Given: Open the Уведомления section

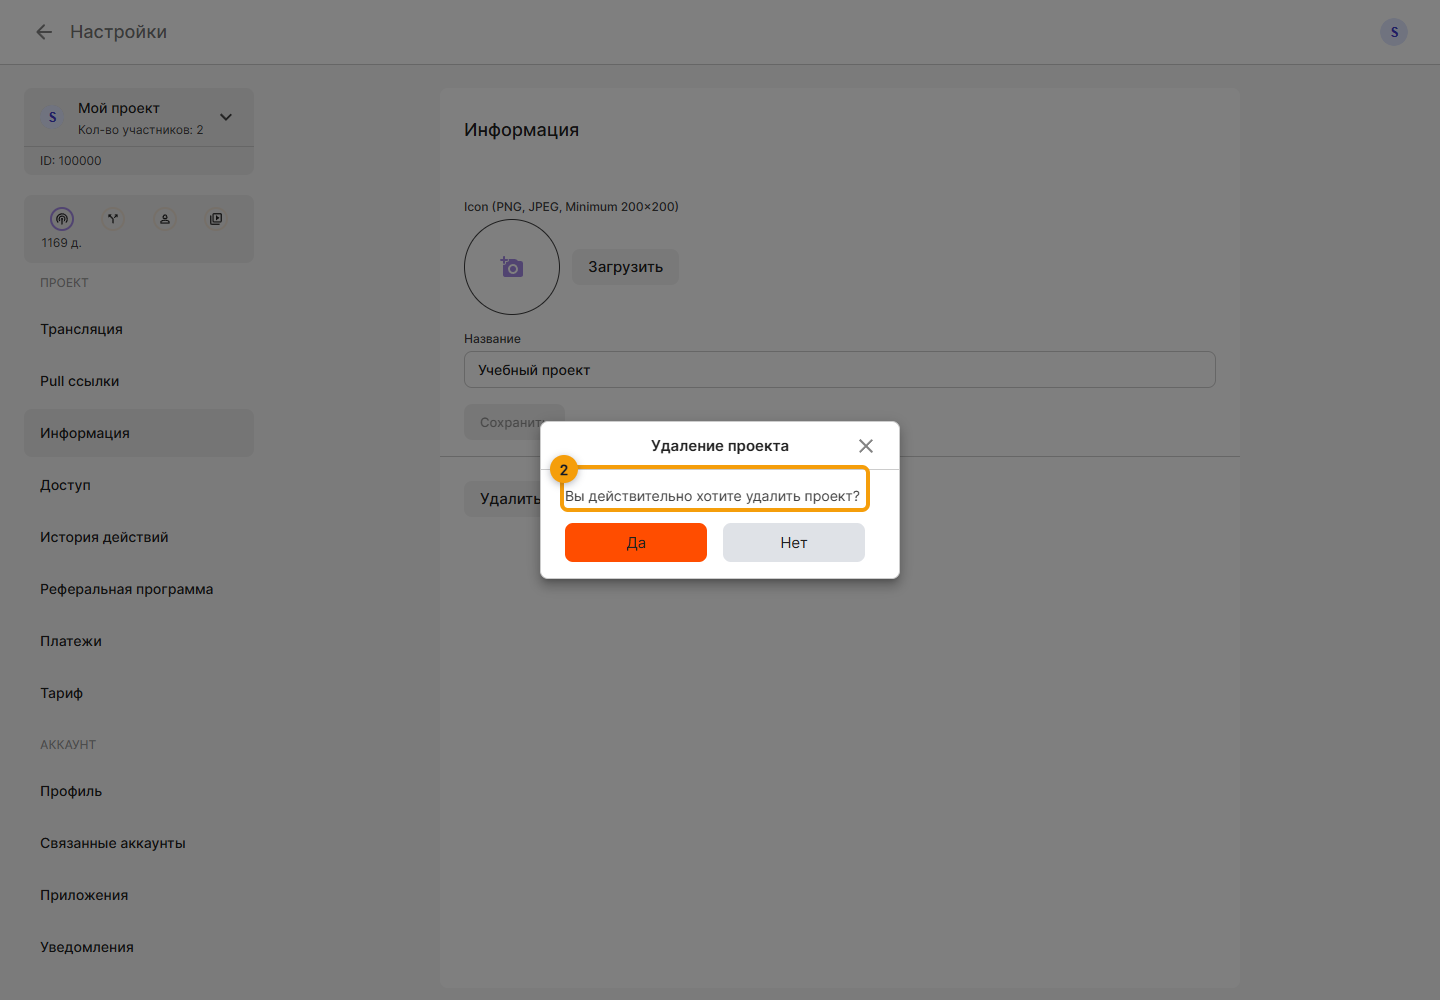Looking at the screenshot, I should pyautogui.click(x=139, y=947).
